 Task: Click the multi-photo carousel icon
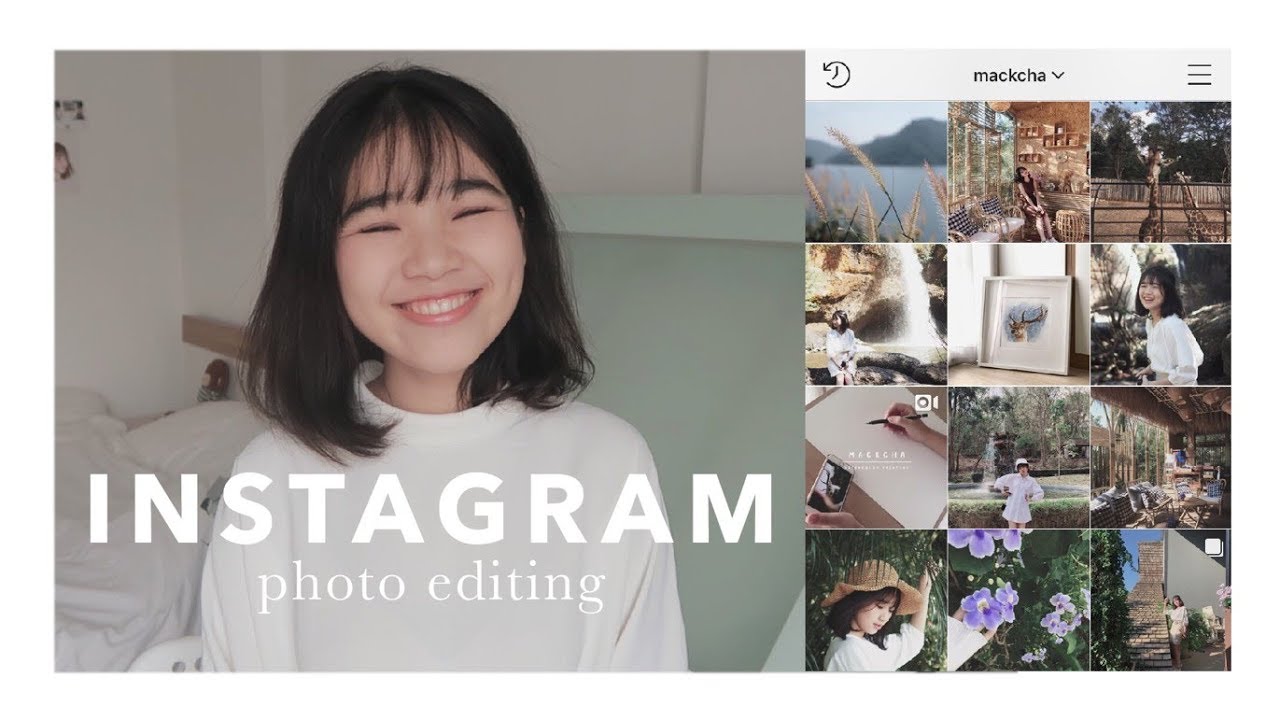1213,547
